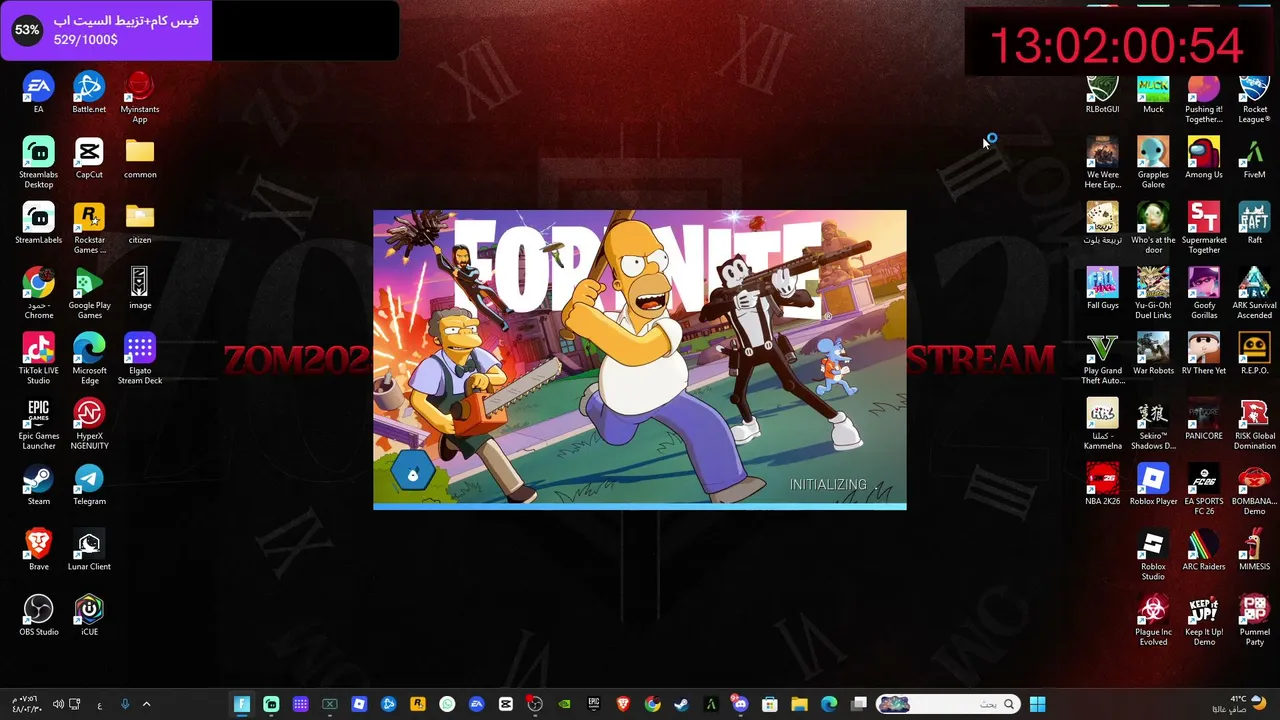Select the 'image' file on desktop

(x=140, y=288)
